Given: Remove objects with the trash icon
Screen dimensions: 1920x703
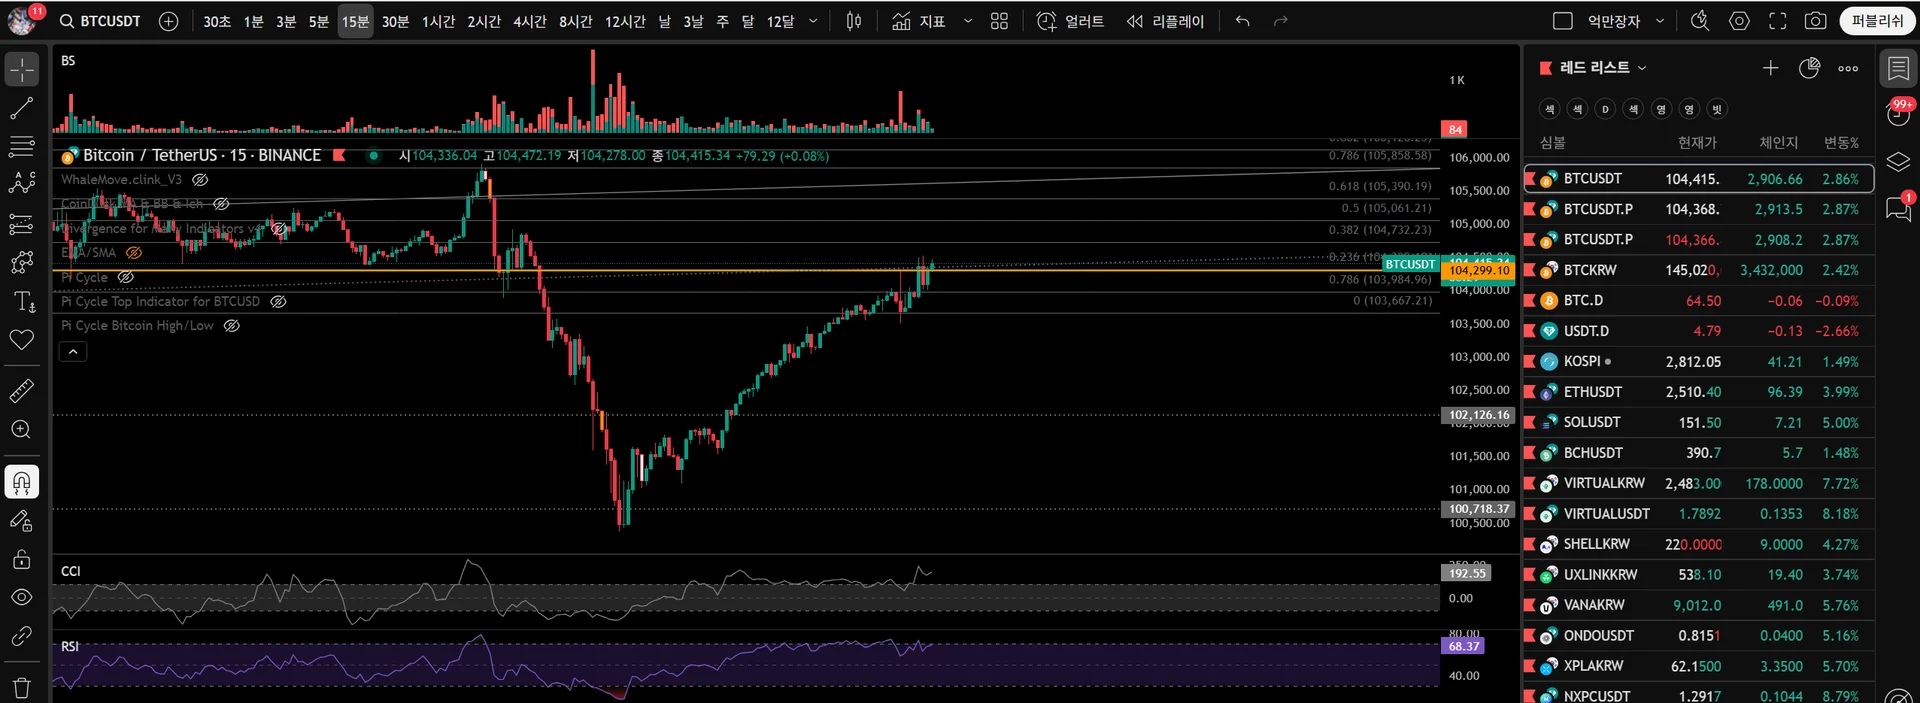Looking at the screenshot, I should (x=21, y=688).
